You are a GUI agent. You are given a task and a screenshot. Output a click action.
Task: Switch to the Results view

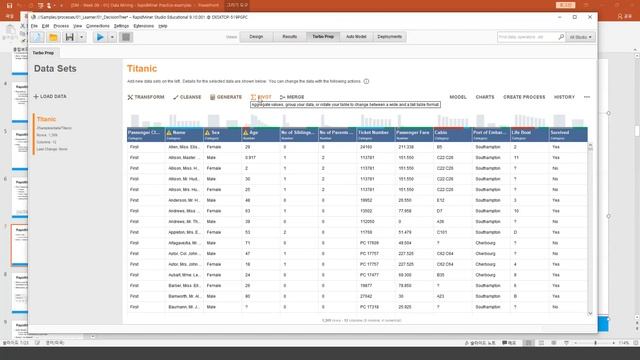coord(290,37)
